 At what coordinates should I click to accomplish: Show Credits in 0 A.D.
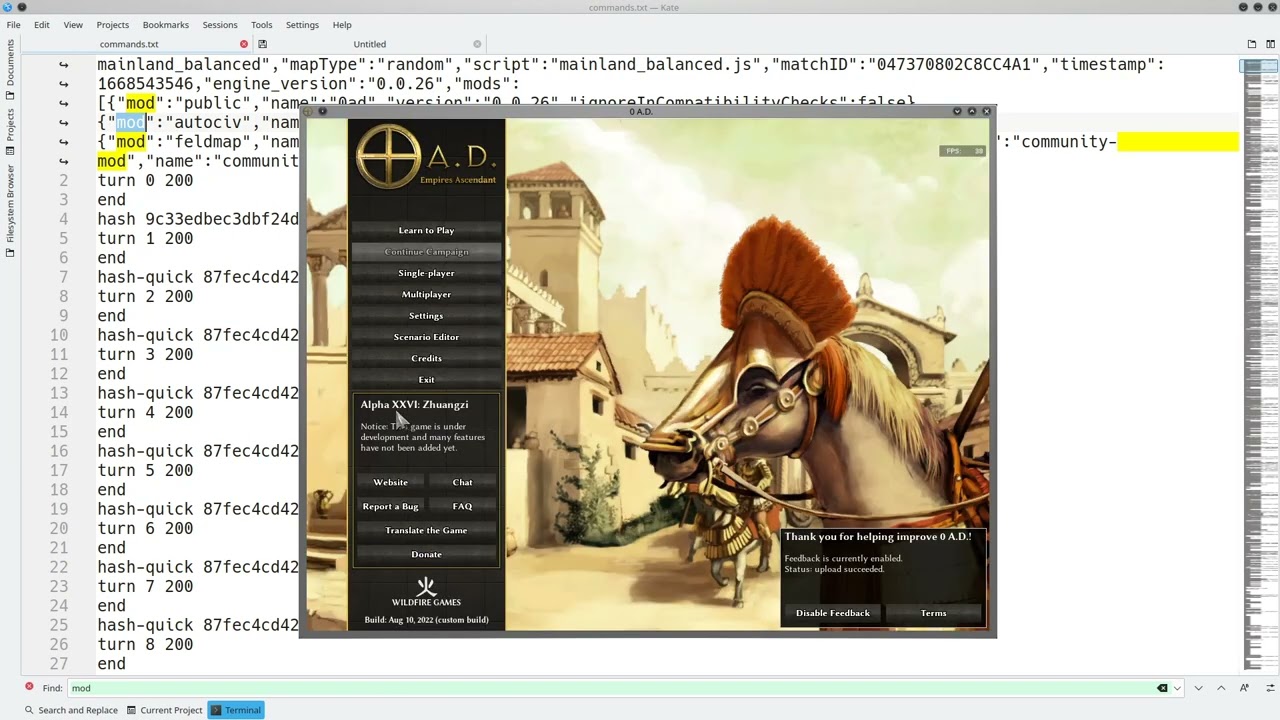pos(426,358)
